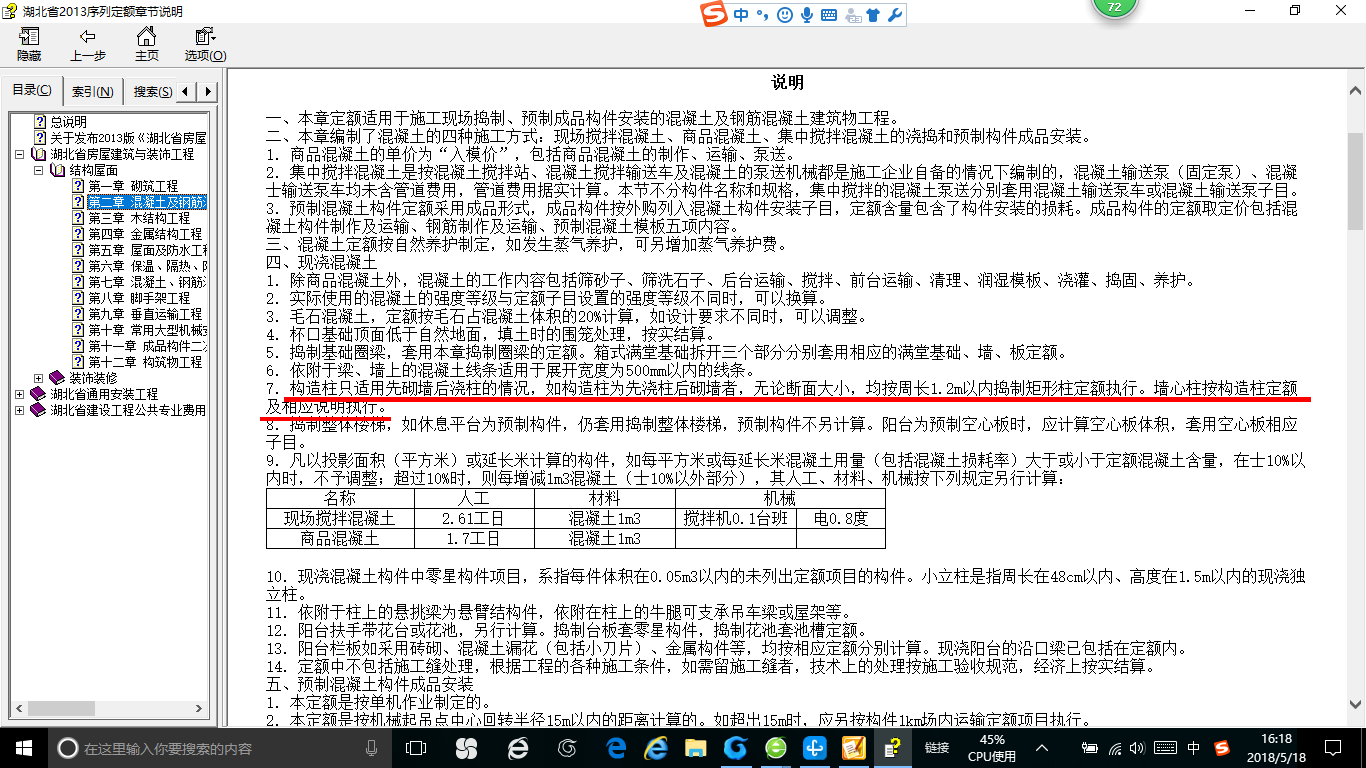Click the left tab-scroll arrow
Screen dimensions: 1366x768
187,91
